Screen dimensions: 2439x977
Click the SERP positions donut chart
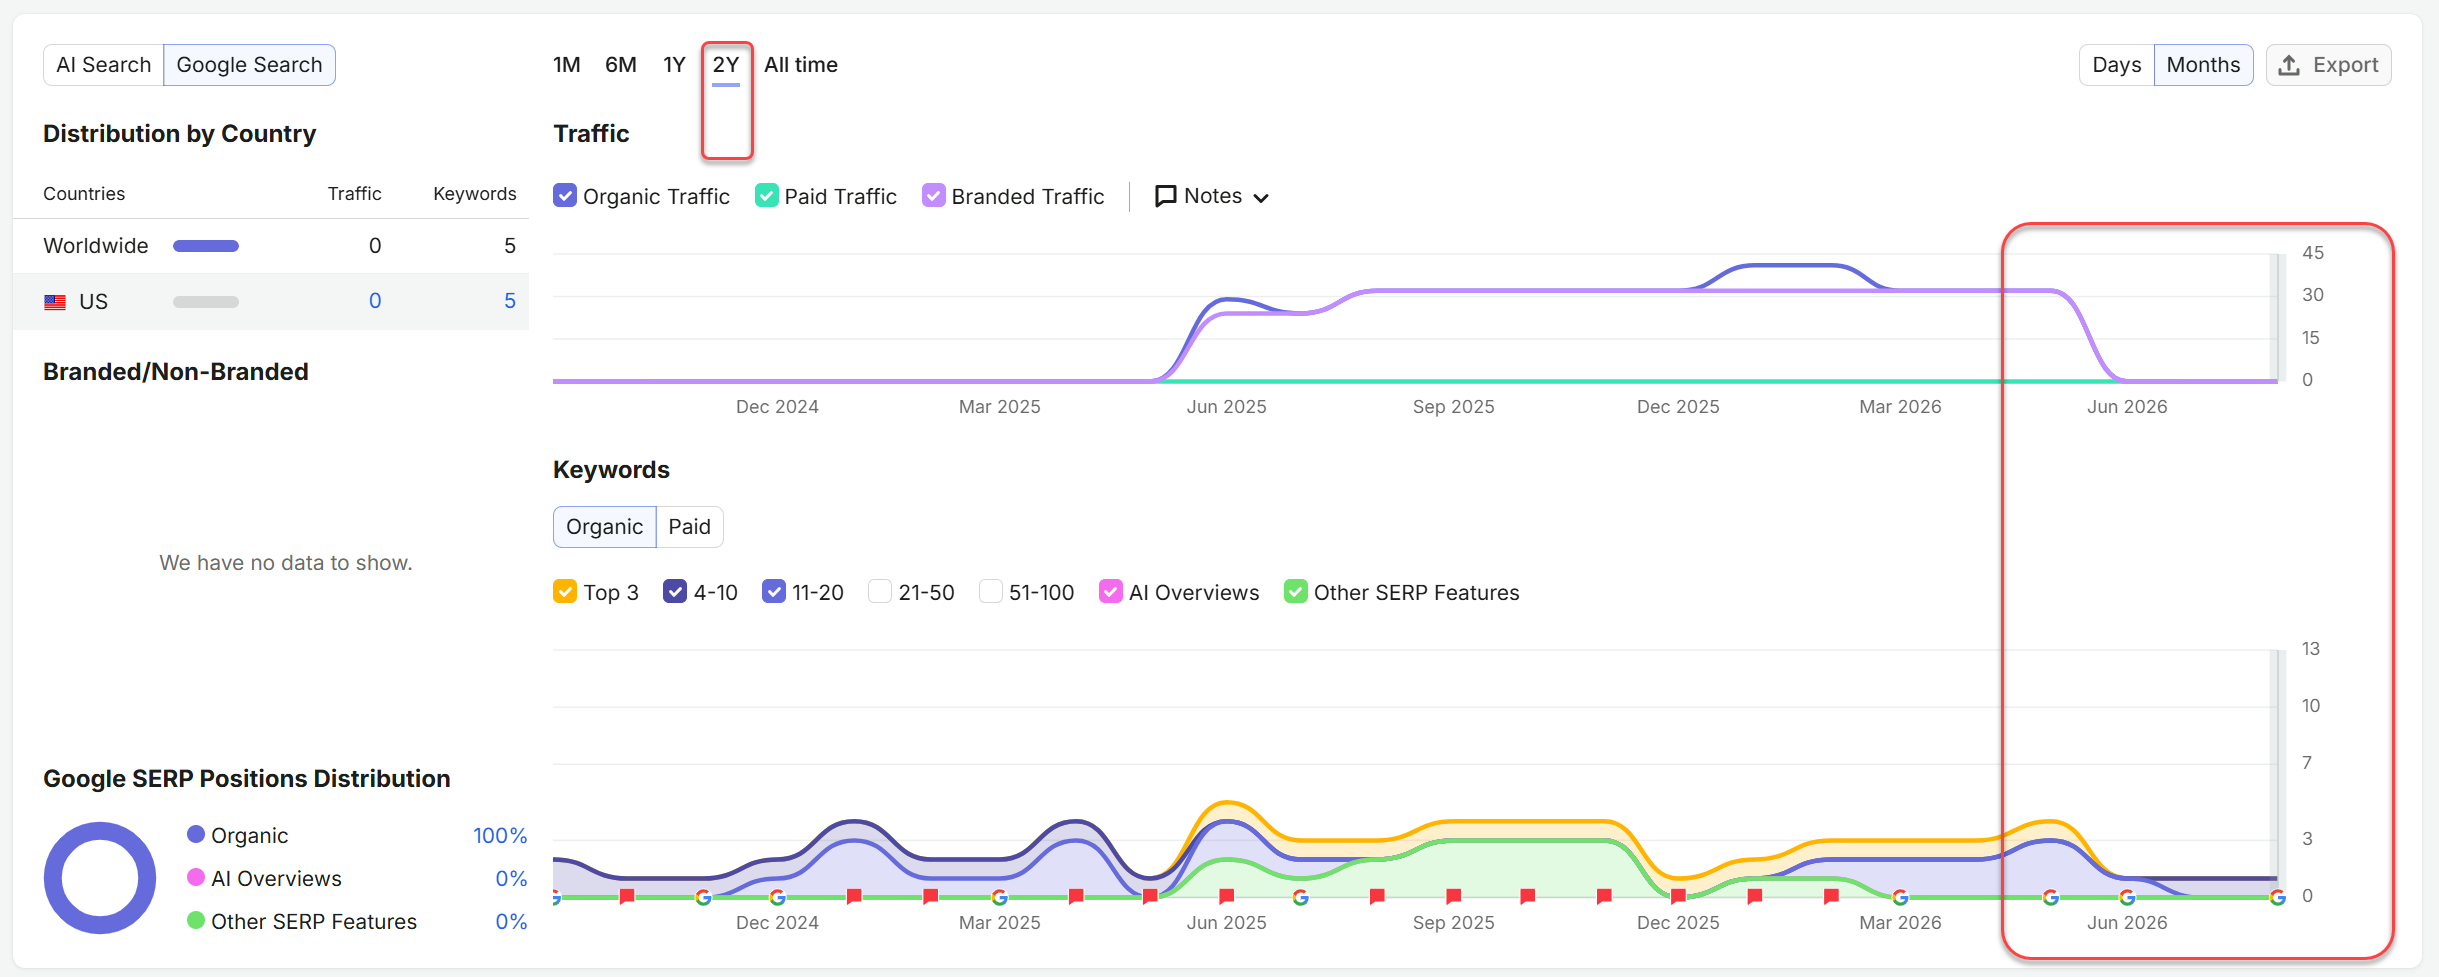coord(100,878)
